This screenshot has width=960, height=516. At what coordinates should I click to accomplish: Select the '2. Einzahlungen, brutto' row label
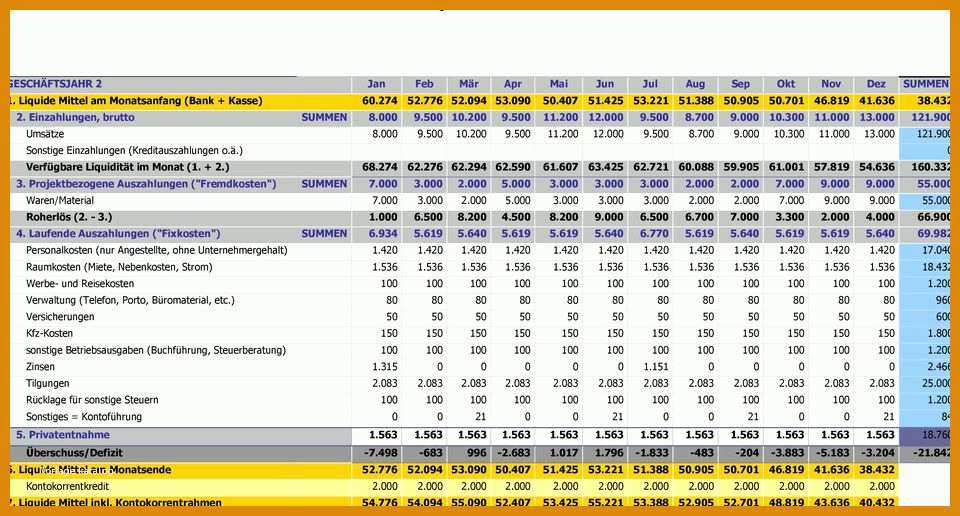pos(75,117)
